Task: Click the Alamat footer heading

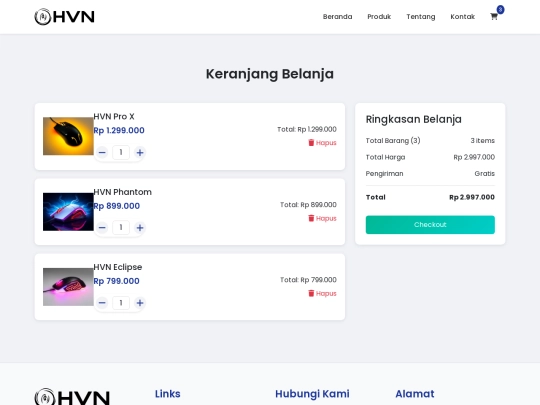Action: point(415,394)
